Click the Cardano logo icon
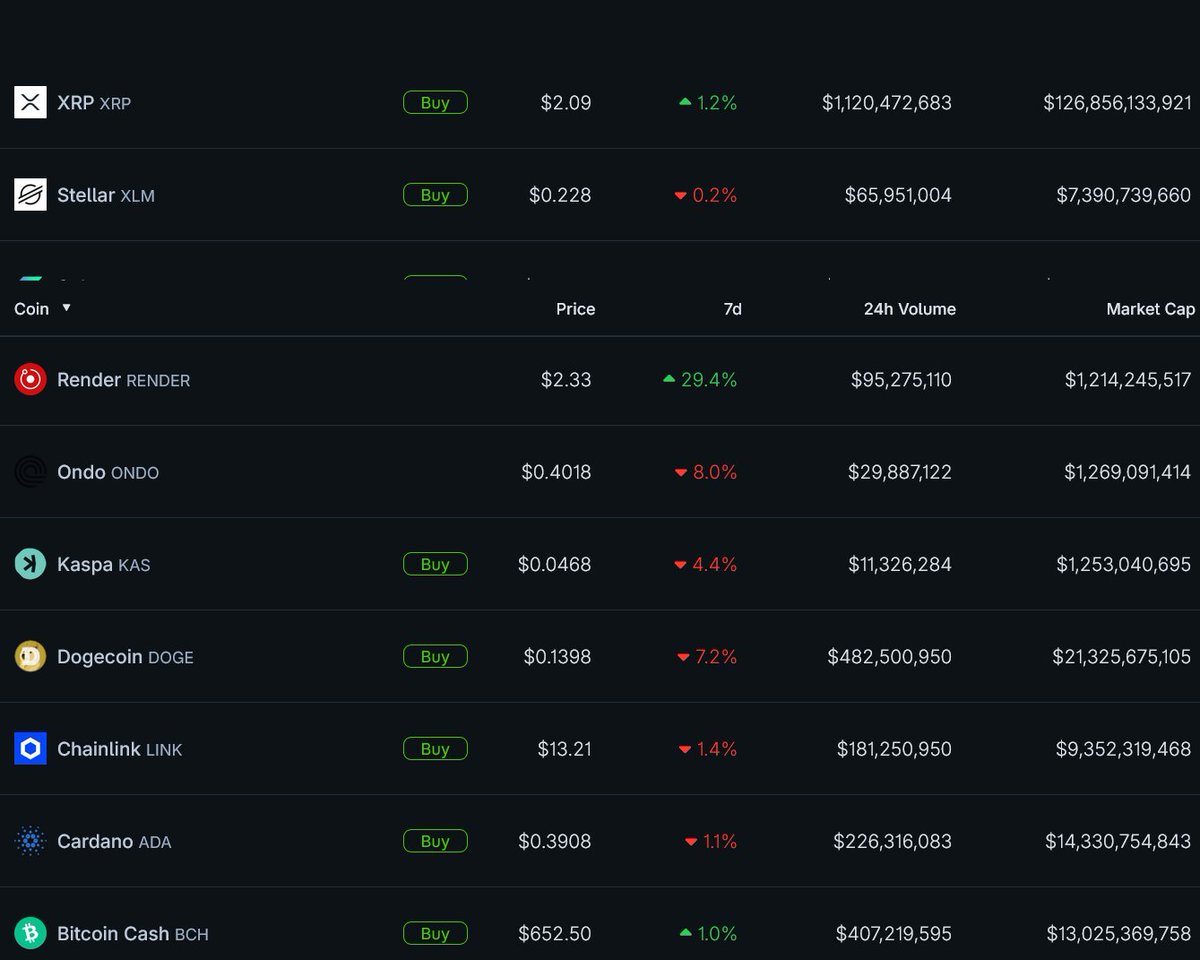 tap(30, 841)
